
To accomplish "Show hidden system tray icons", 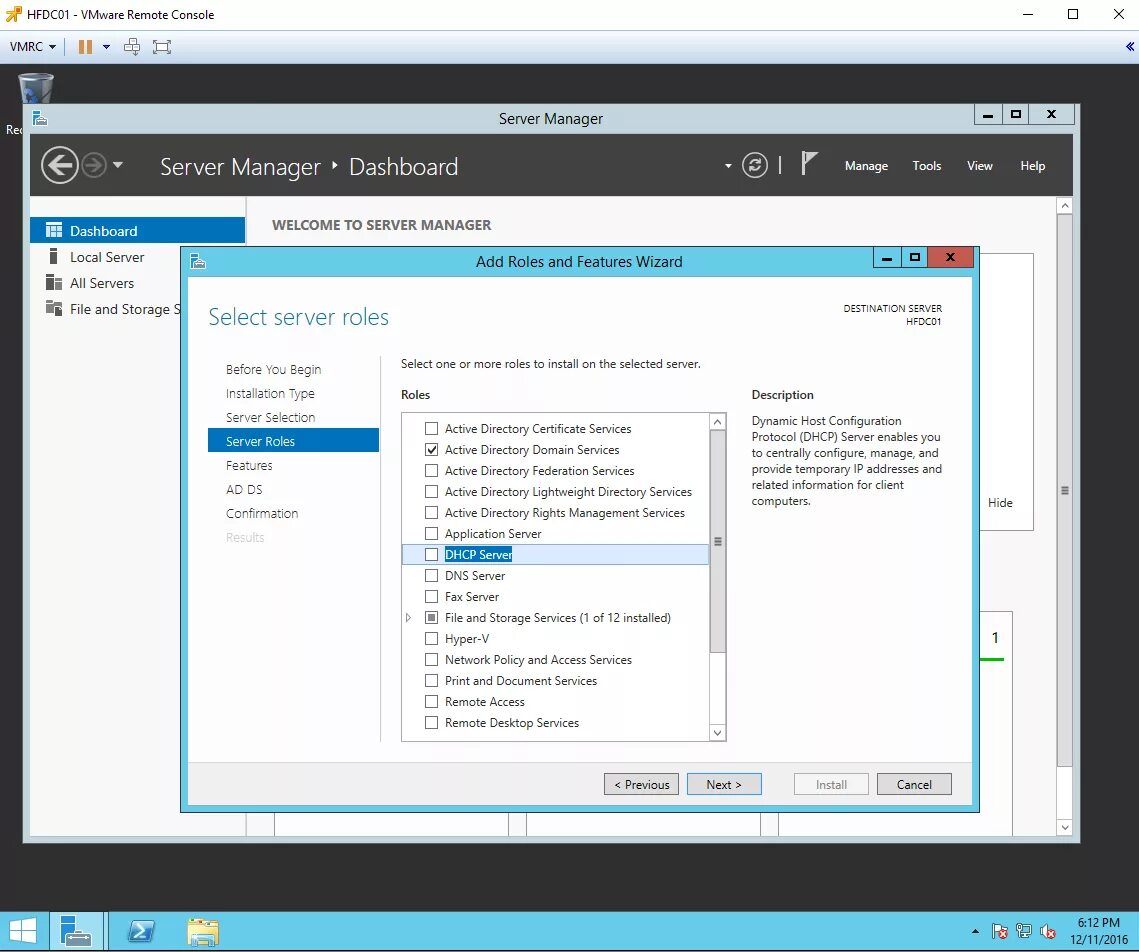I will pyautogui.click(x=975, y=931).
